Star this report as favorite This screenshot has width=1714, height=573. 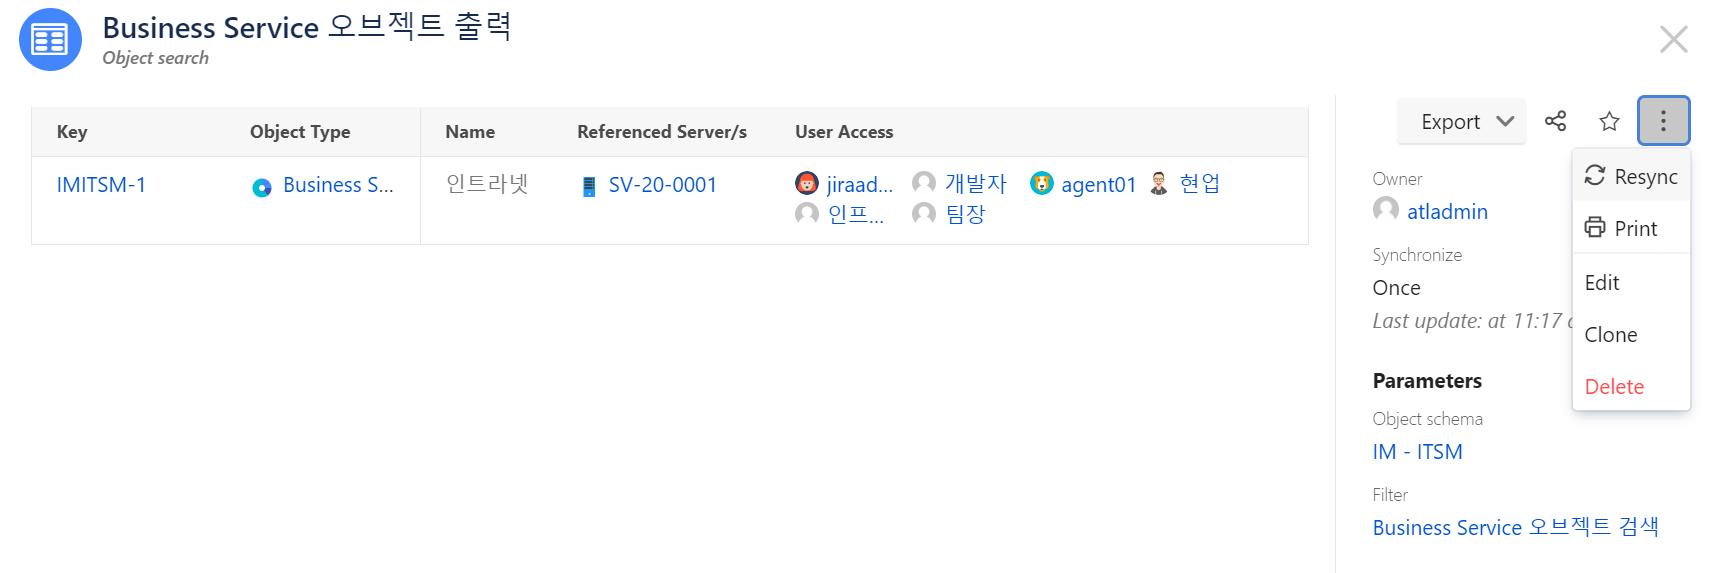point(1609,121)
